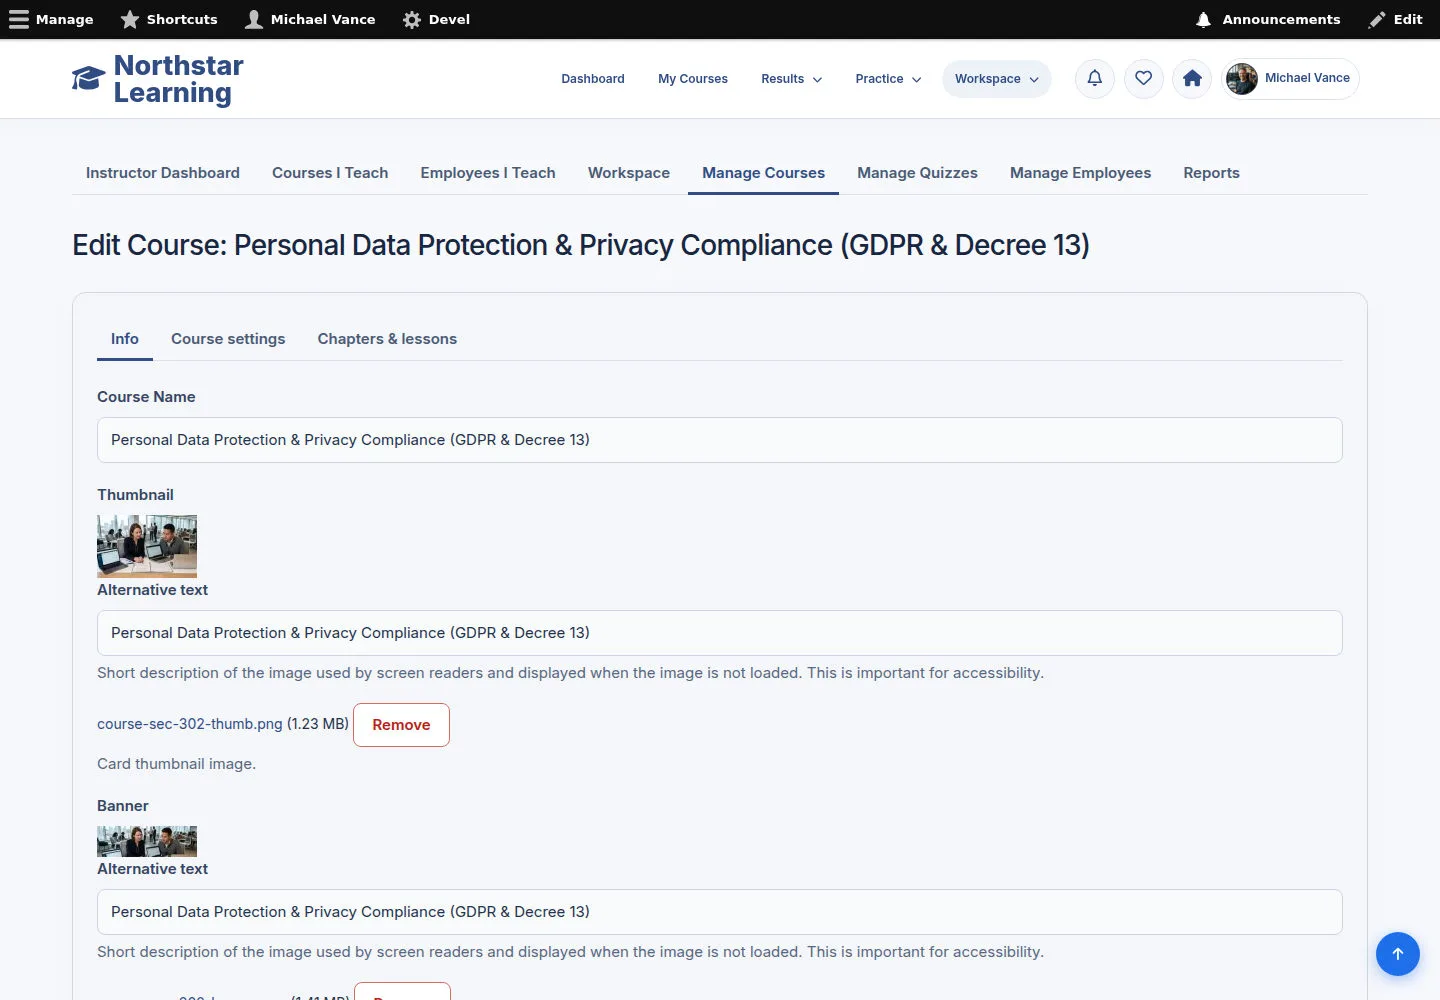Click the Northstar Learning graduation cap logo
The image size is (1440, 1000).
point(88,79)
